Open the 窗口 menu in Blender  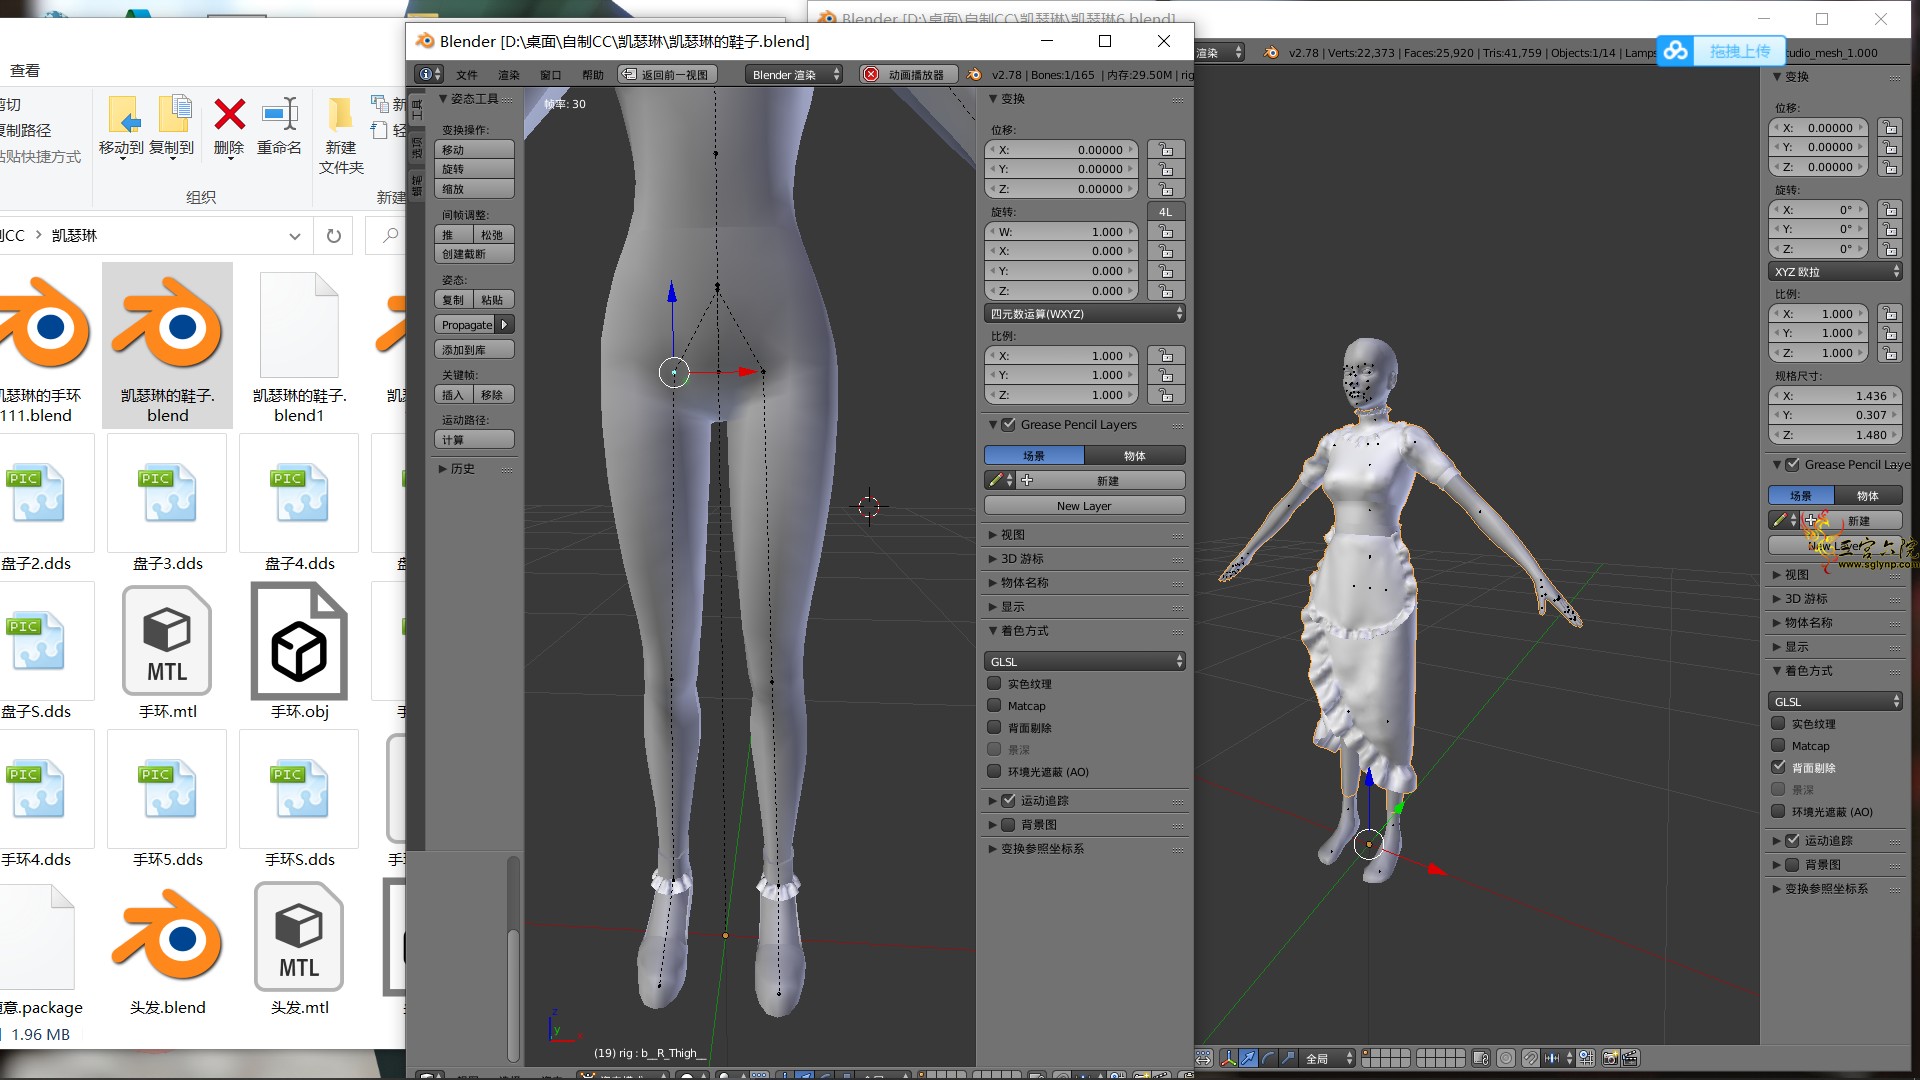click(551, 75)
